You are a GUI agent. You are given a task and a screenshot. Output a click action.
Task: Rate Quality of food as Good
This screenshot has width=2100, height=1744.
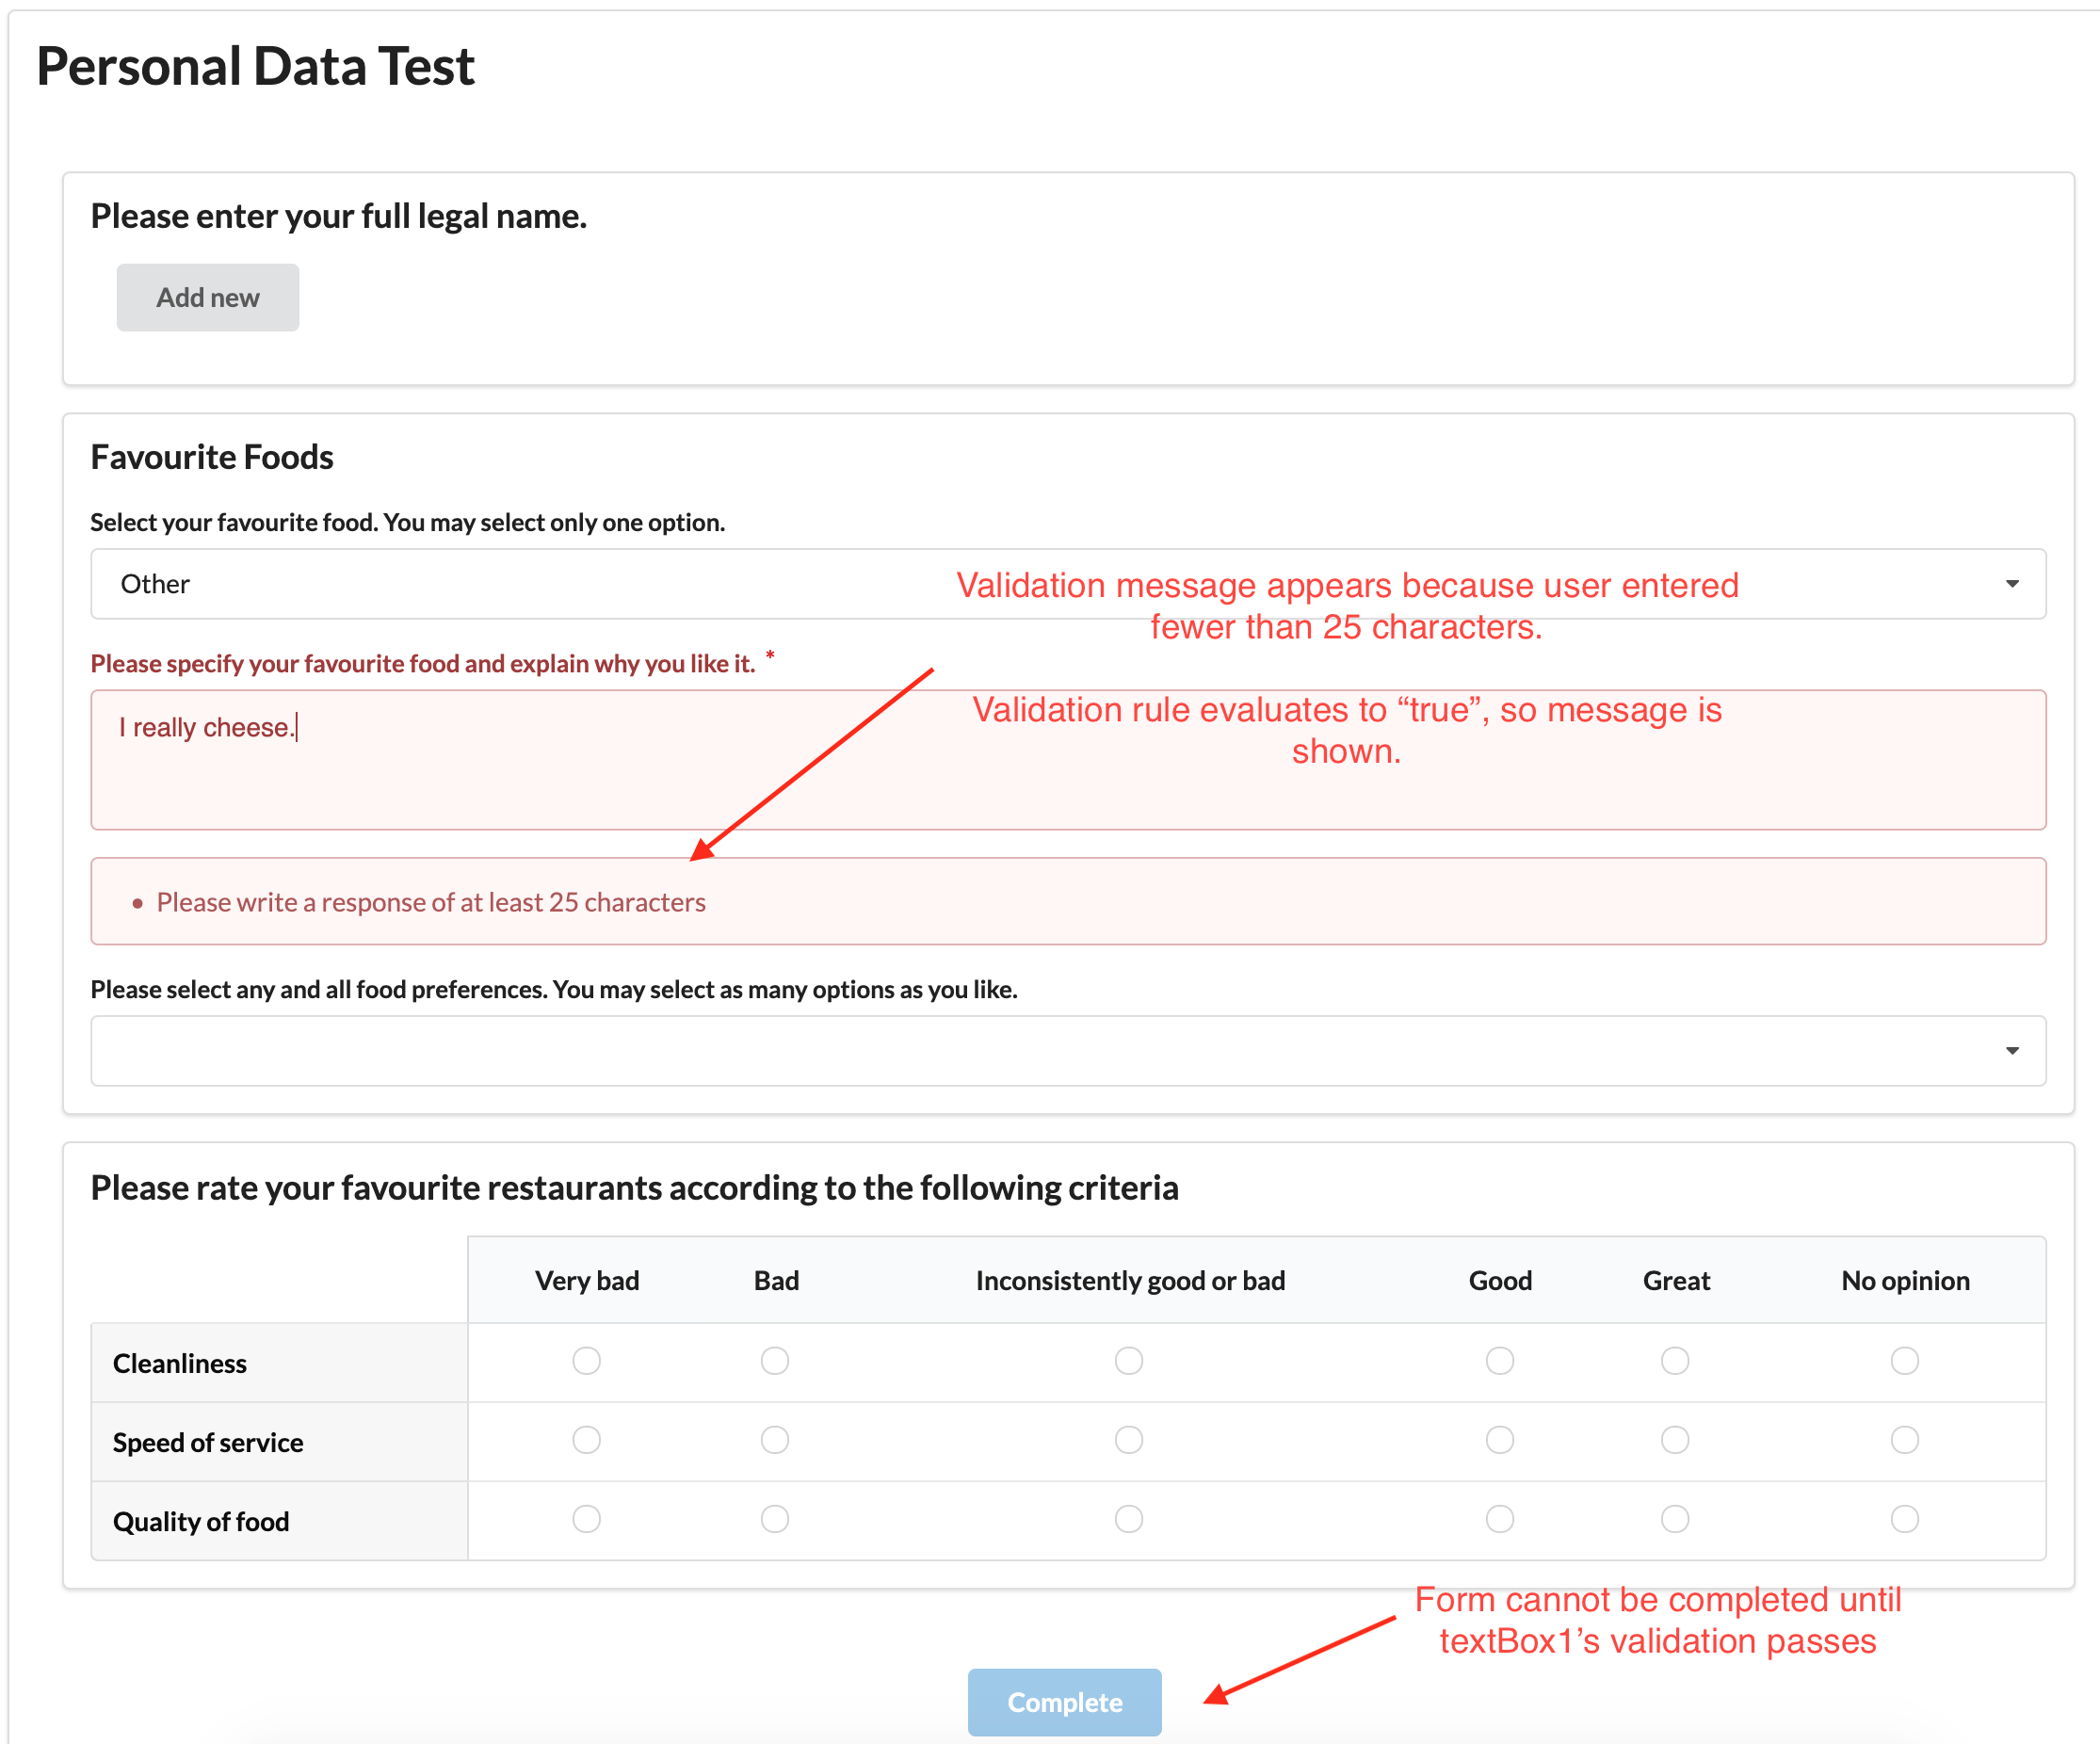tap(1499, 1518)
